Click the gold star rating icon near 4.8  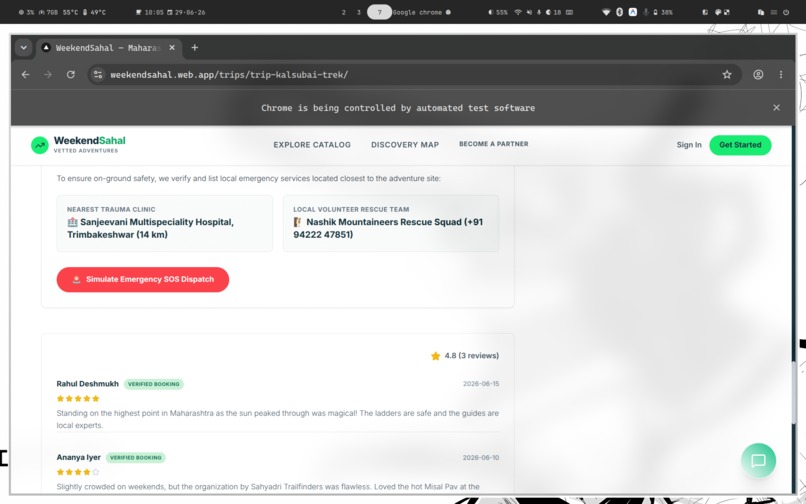(x=435, y=356)
